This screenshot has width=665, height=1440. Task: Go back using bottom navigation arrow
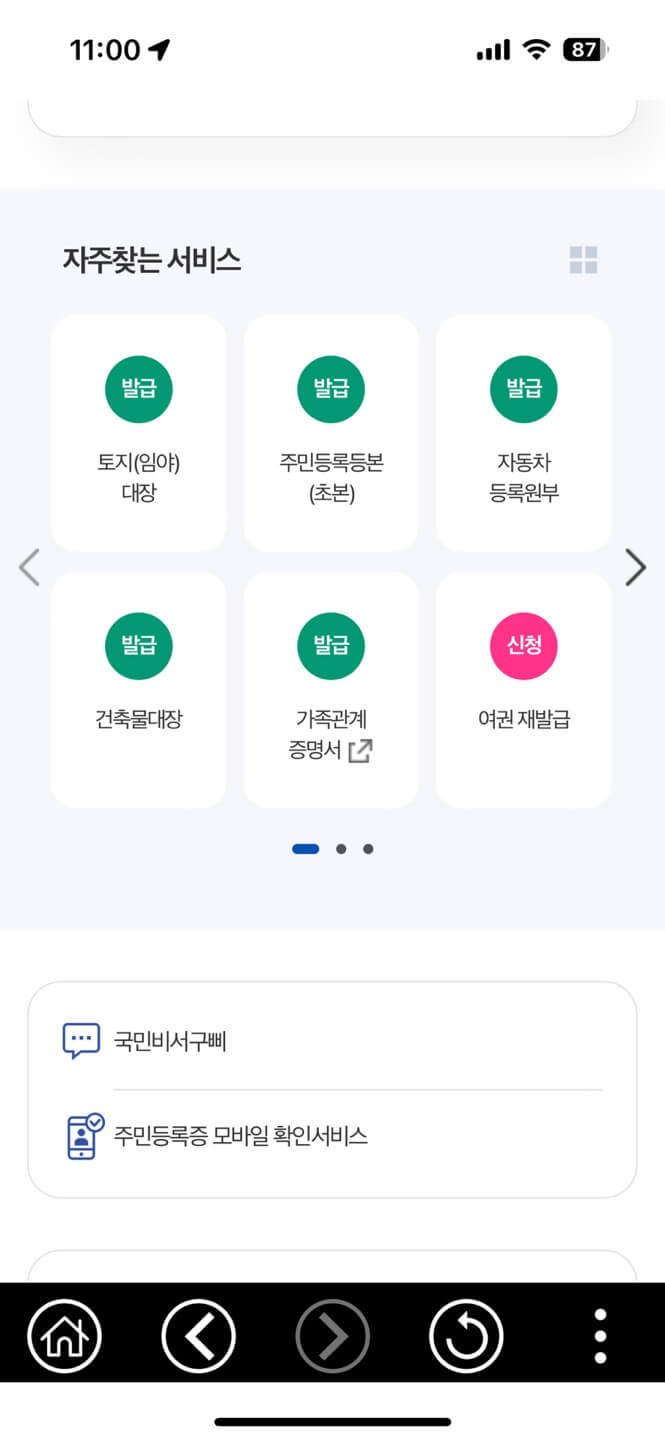(198, 1335)
